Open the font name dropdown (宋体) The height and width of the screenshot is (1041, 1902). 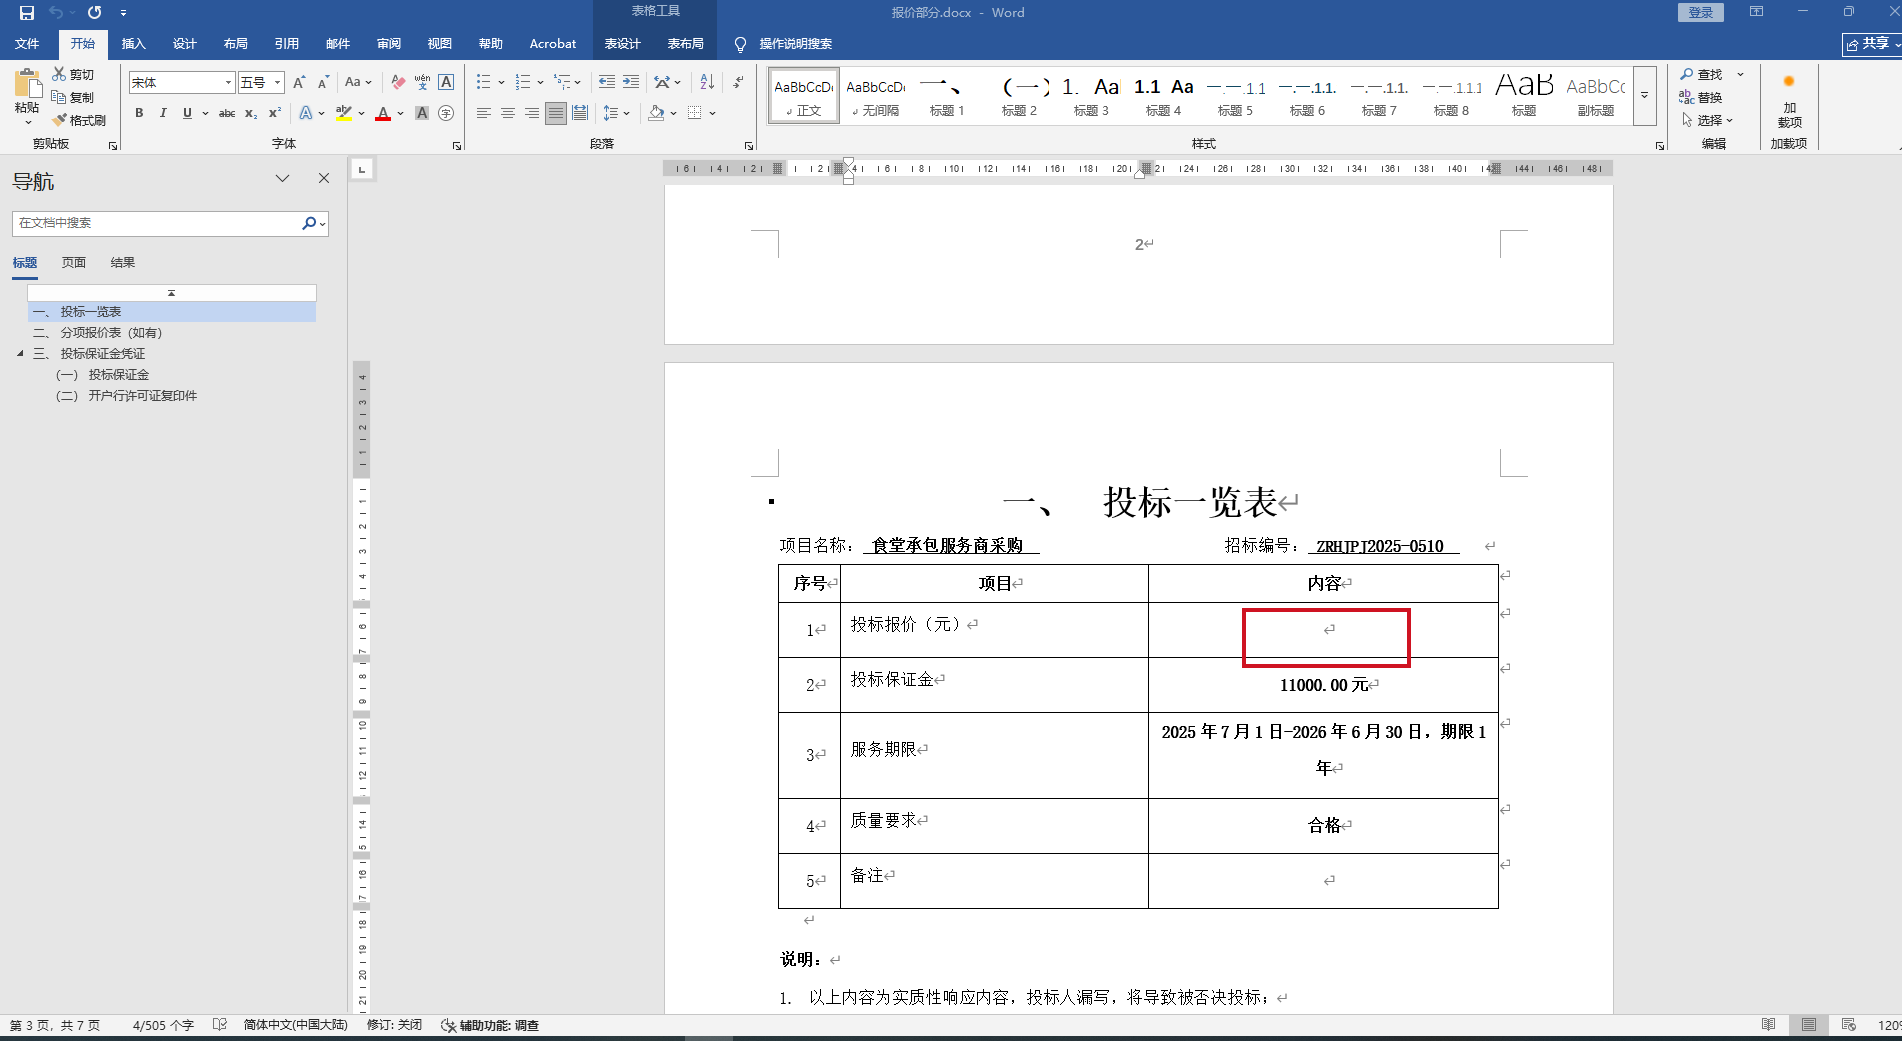pos(228,82)
